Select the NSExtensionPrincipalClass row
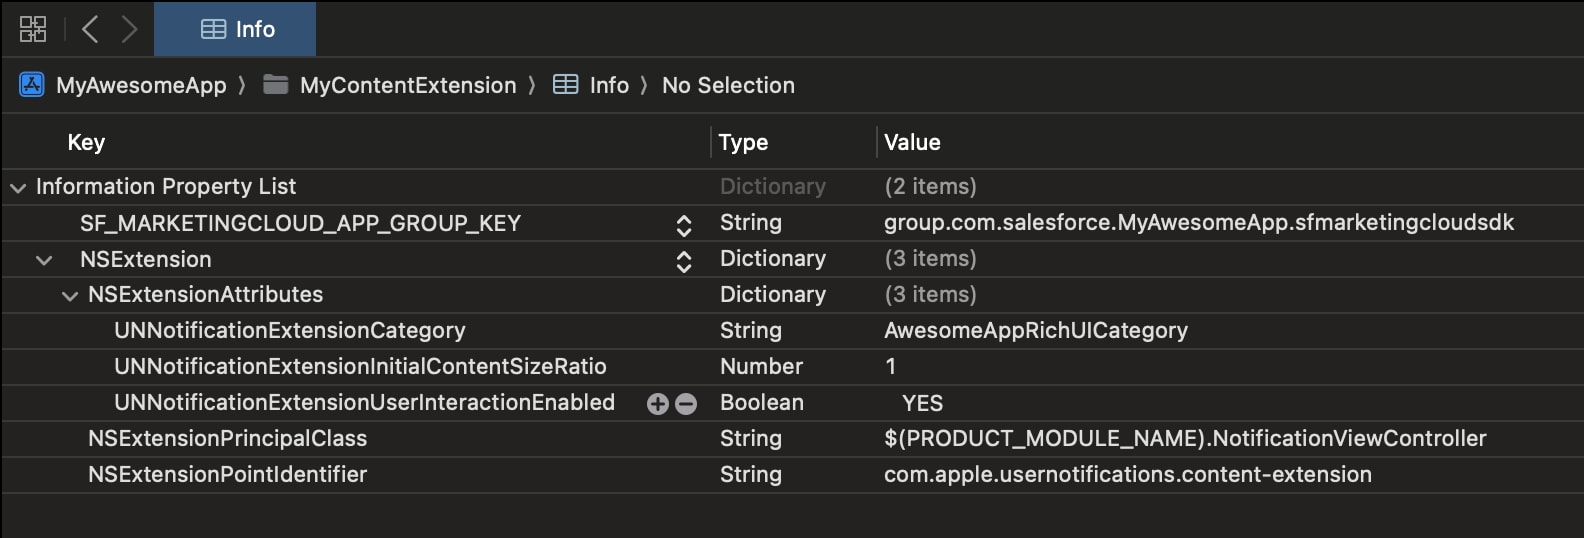 point(792,439)
